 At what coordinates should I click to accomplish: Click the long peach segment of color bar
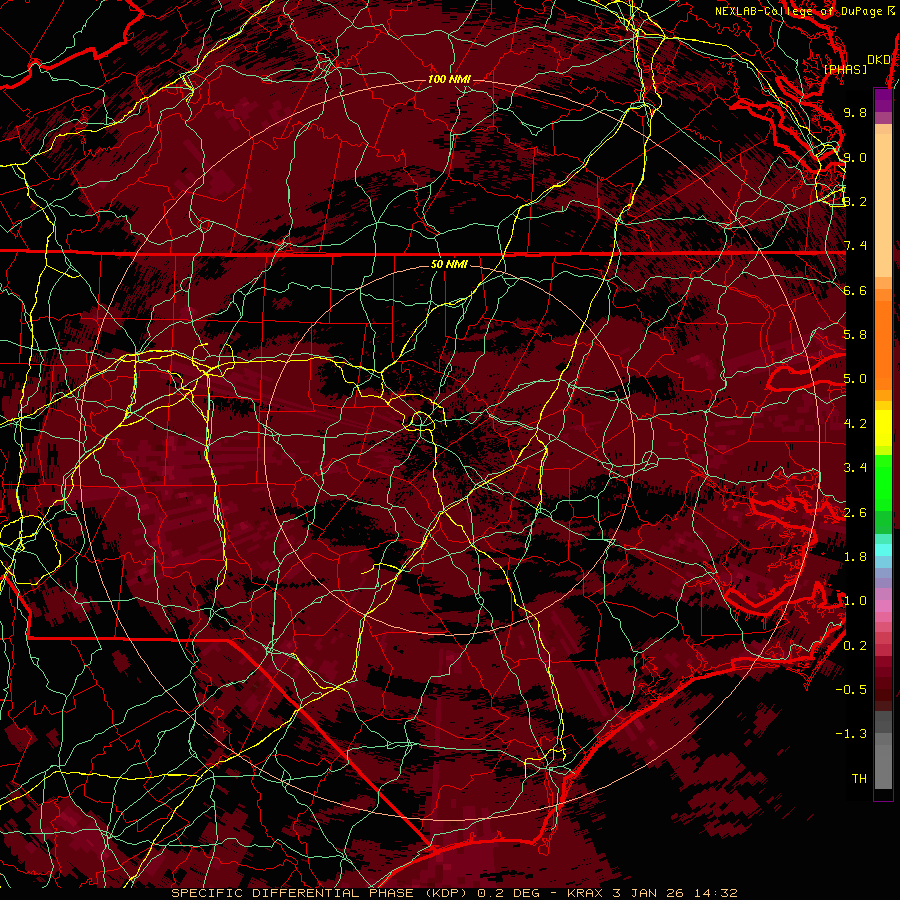[x=883, y=206]
